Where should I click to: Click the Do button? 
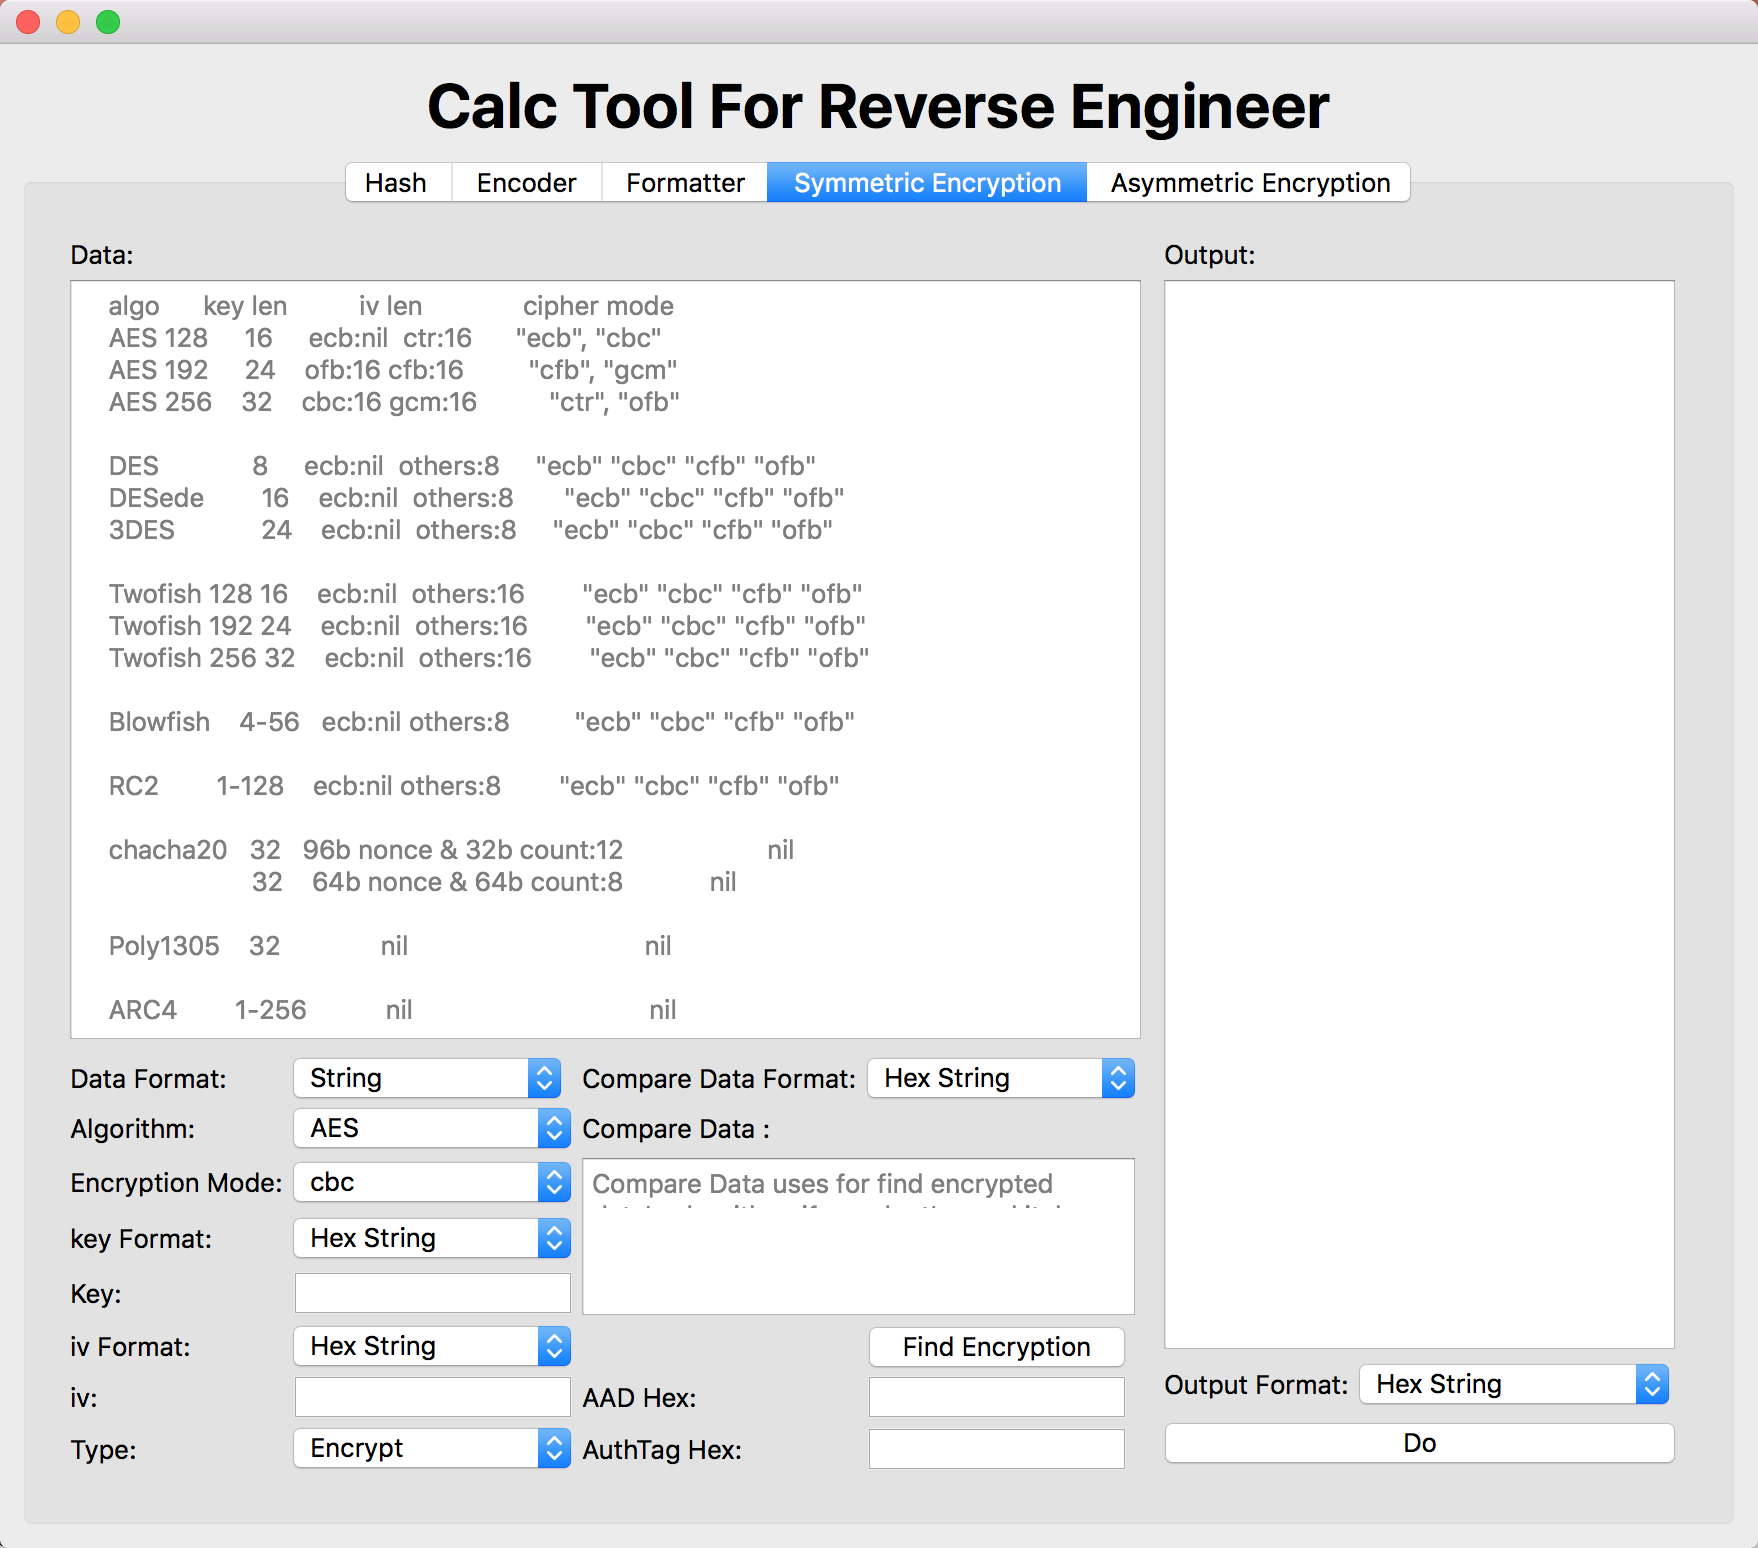tap(1419, 1443)
